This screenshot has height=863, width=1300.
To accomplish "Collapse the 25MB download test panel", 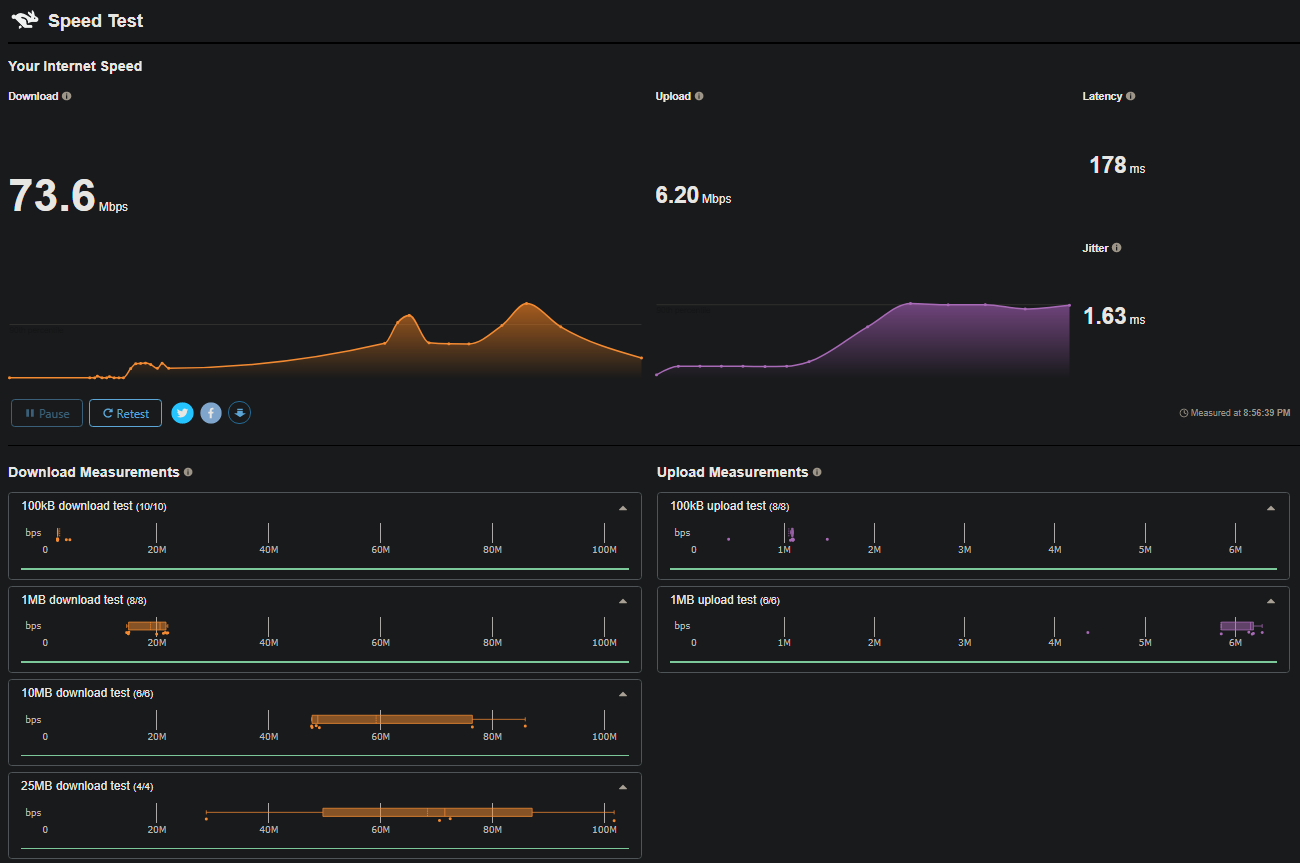I will pos(623,787).
